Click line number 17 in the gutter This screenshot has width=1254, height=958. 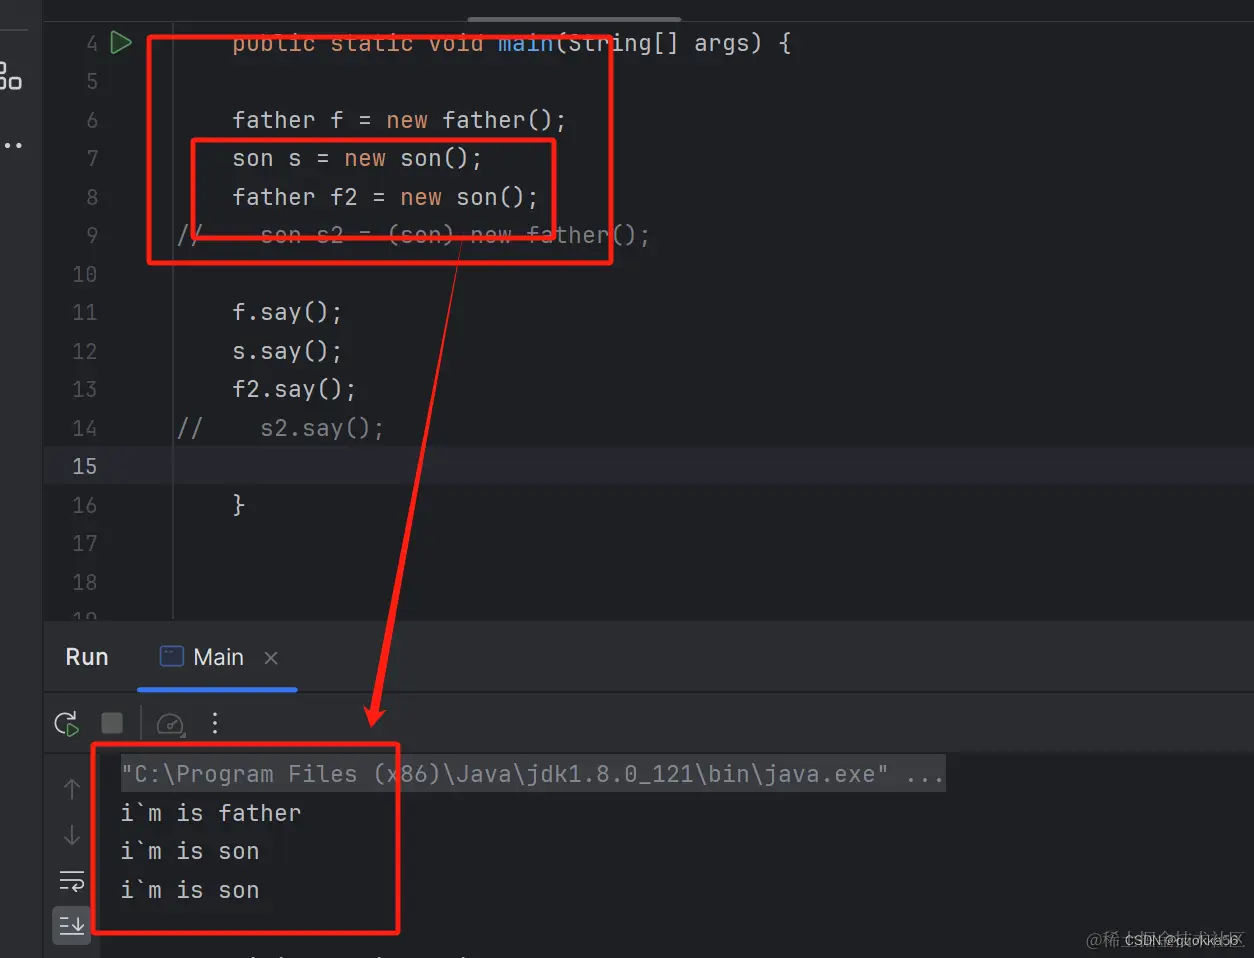click(x=85, y=543)
